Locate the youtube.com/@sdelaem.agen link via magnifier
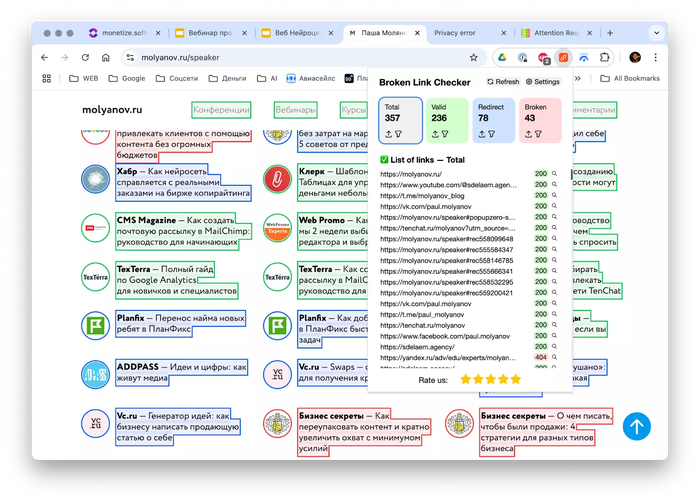 554,184
